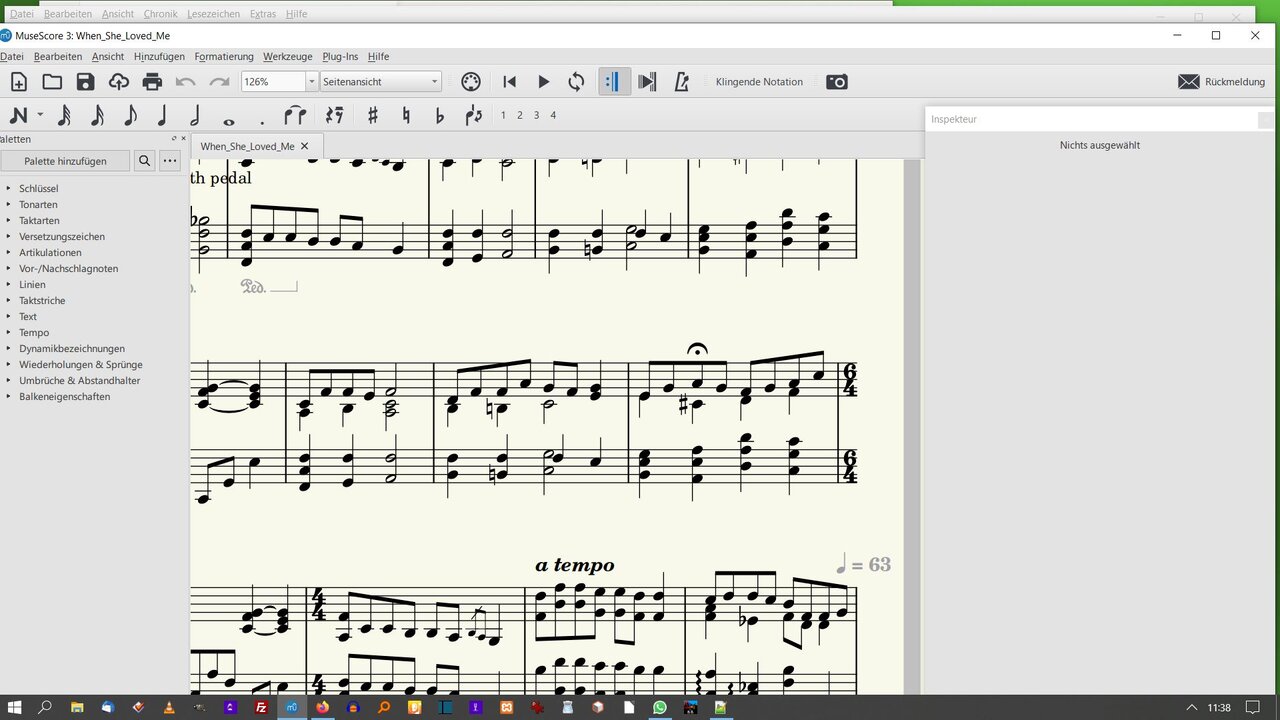Image resolution: width=1280 pixels, height=720 pixels.
Task: Open the Formatierung menu
Action: [x=224, y=57]
